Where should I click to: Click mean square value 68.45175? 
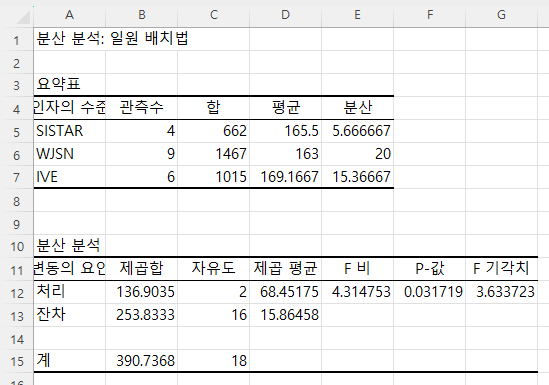285,292
